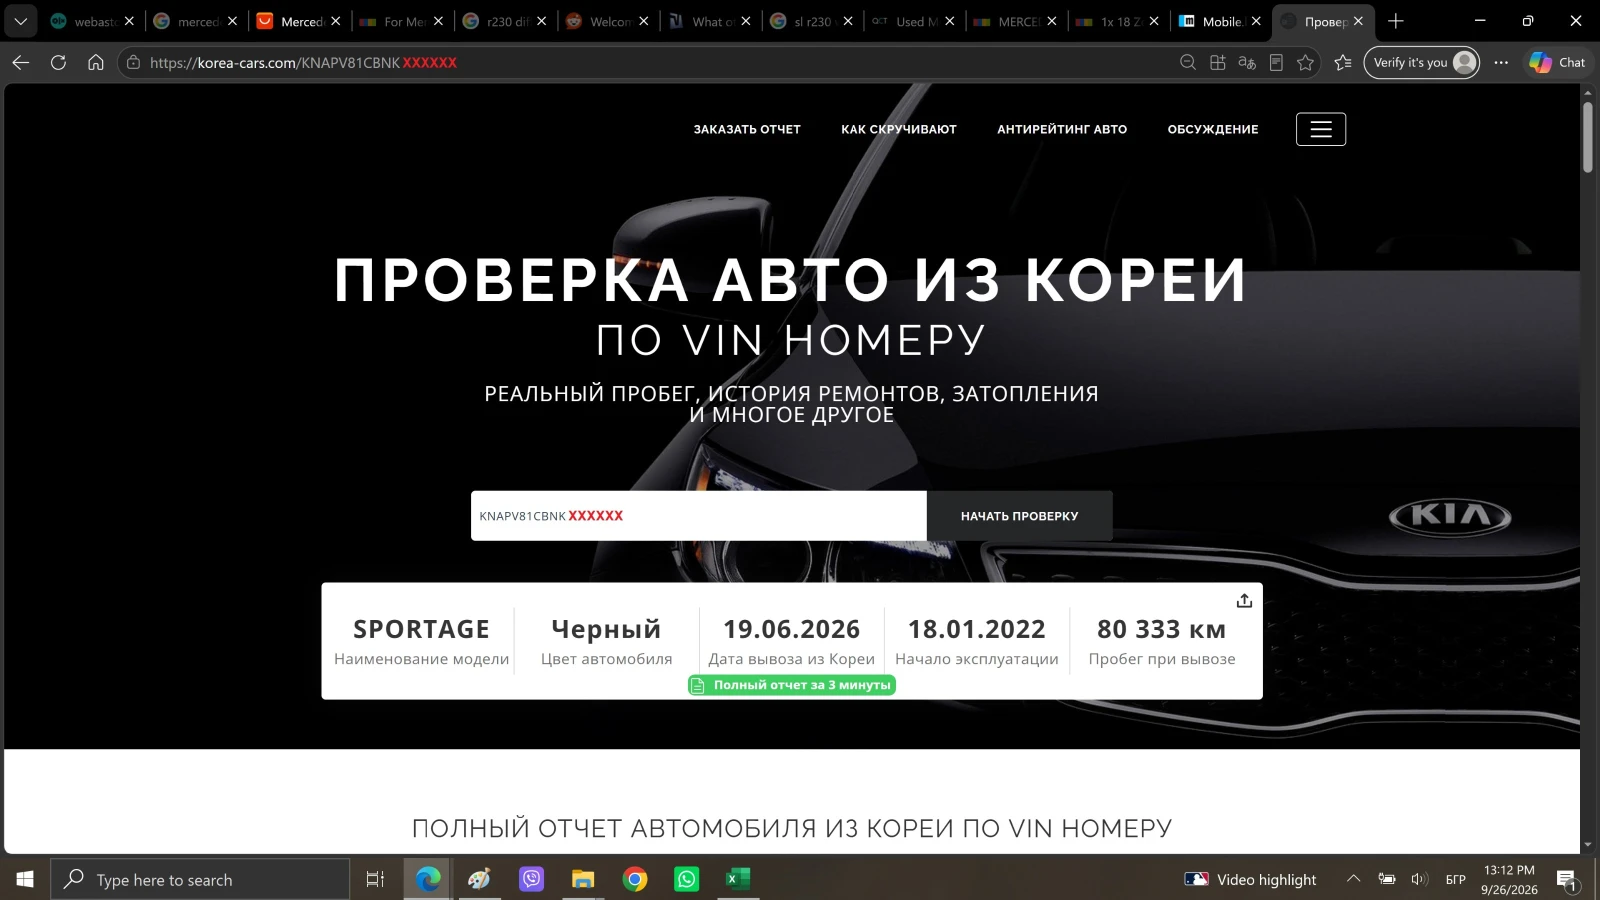Open the favorites list icon

tap(1342, 62)
